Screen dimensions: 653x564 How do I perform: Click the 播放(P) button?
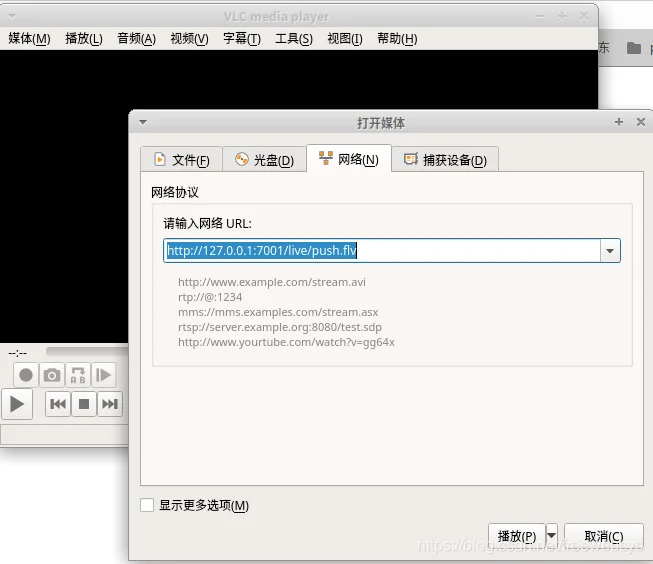pyautogui.click(x=516, y=536)
